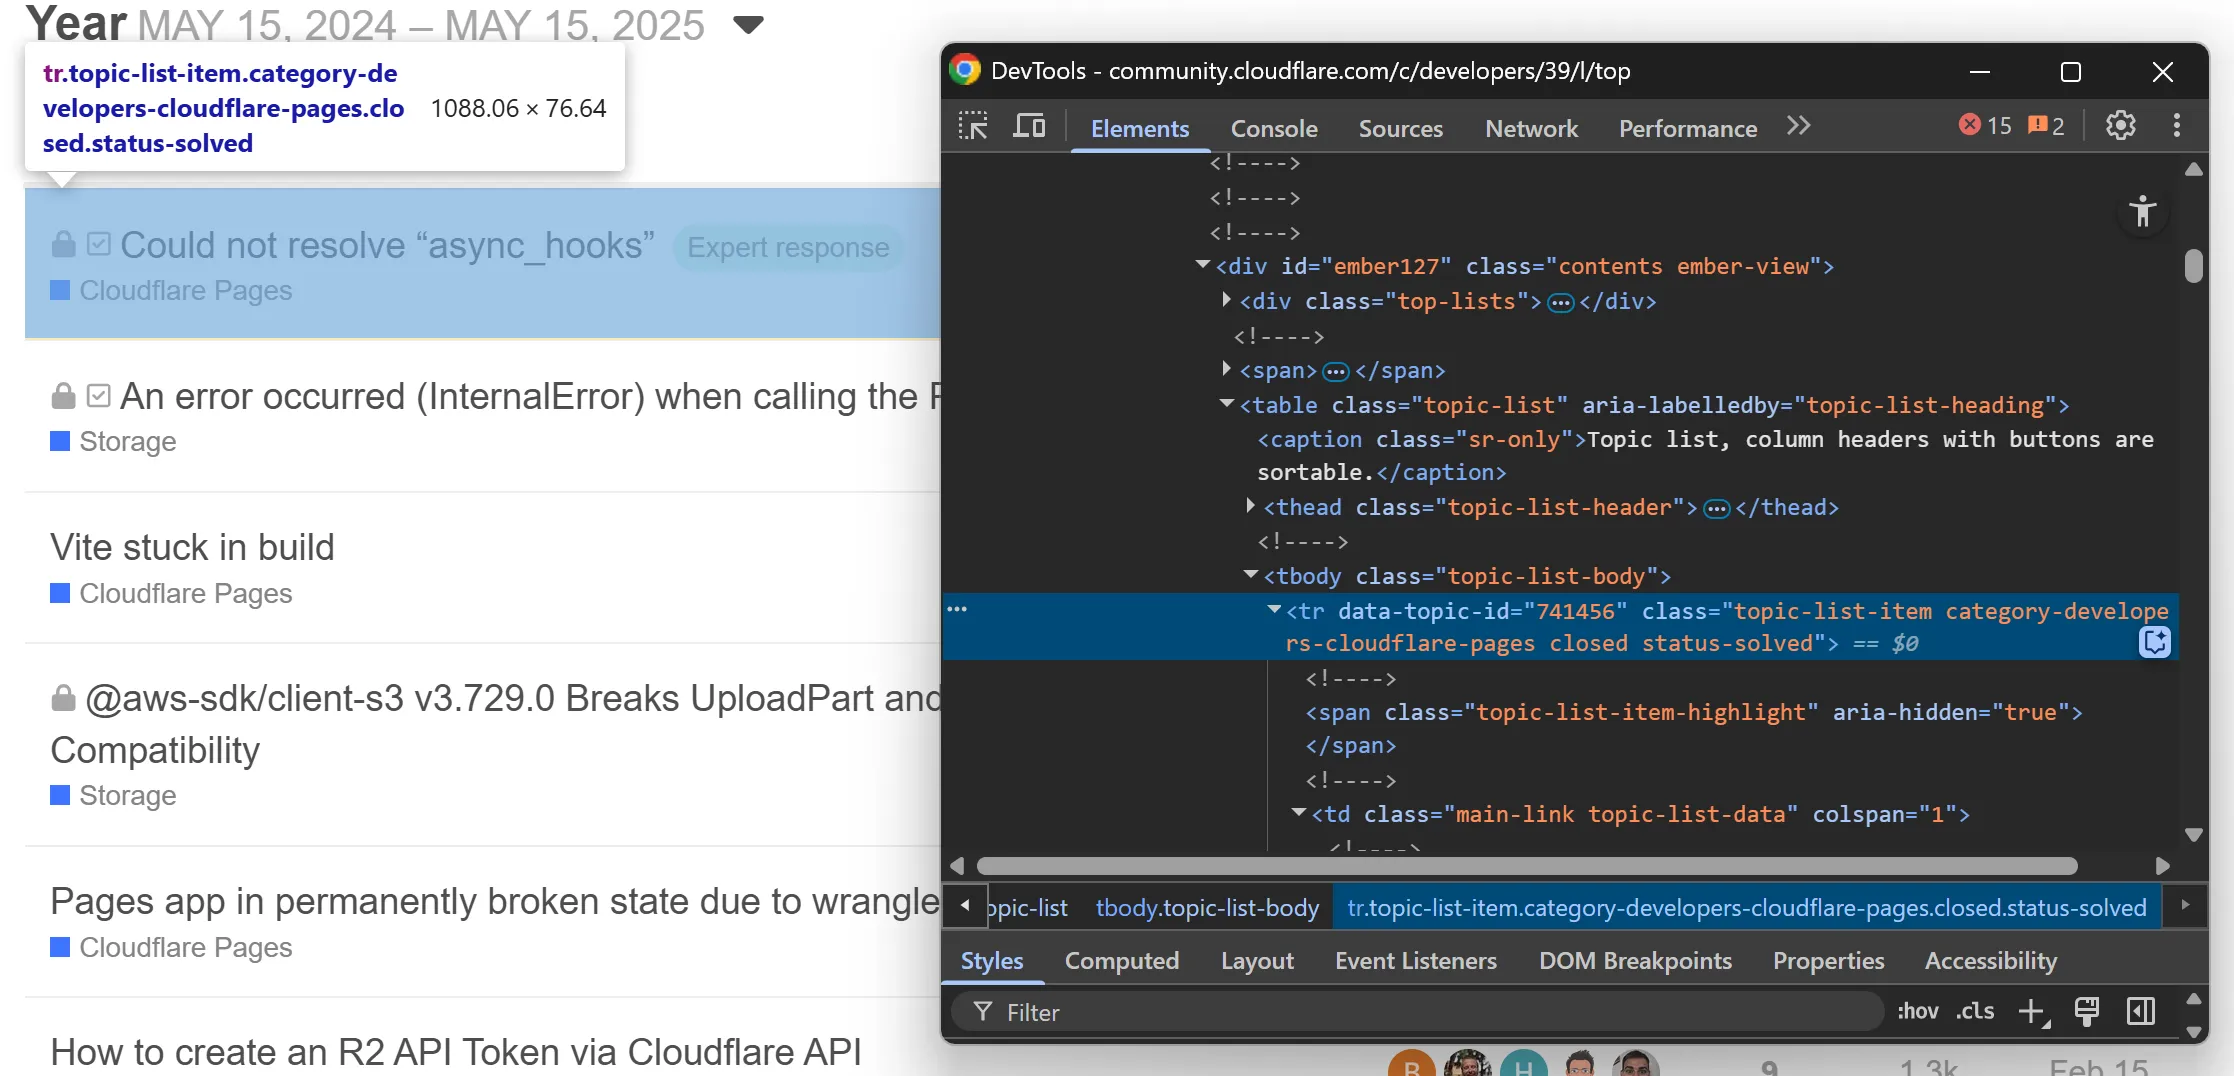Show more DevTools panels chevron
Viewport: 2234px width, 1076px height.
point(1798,126)
